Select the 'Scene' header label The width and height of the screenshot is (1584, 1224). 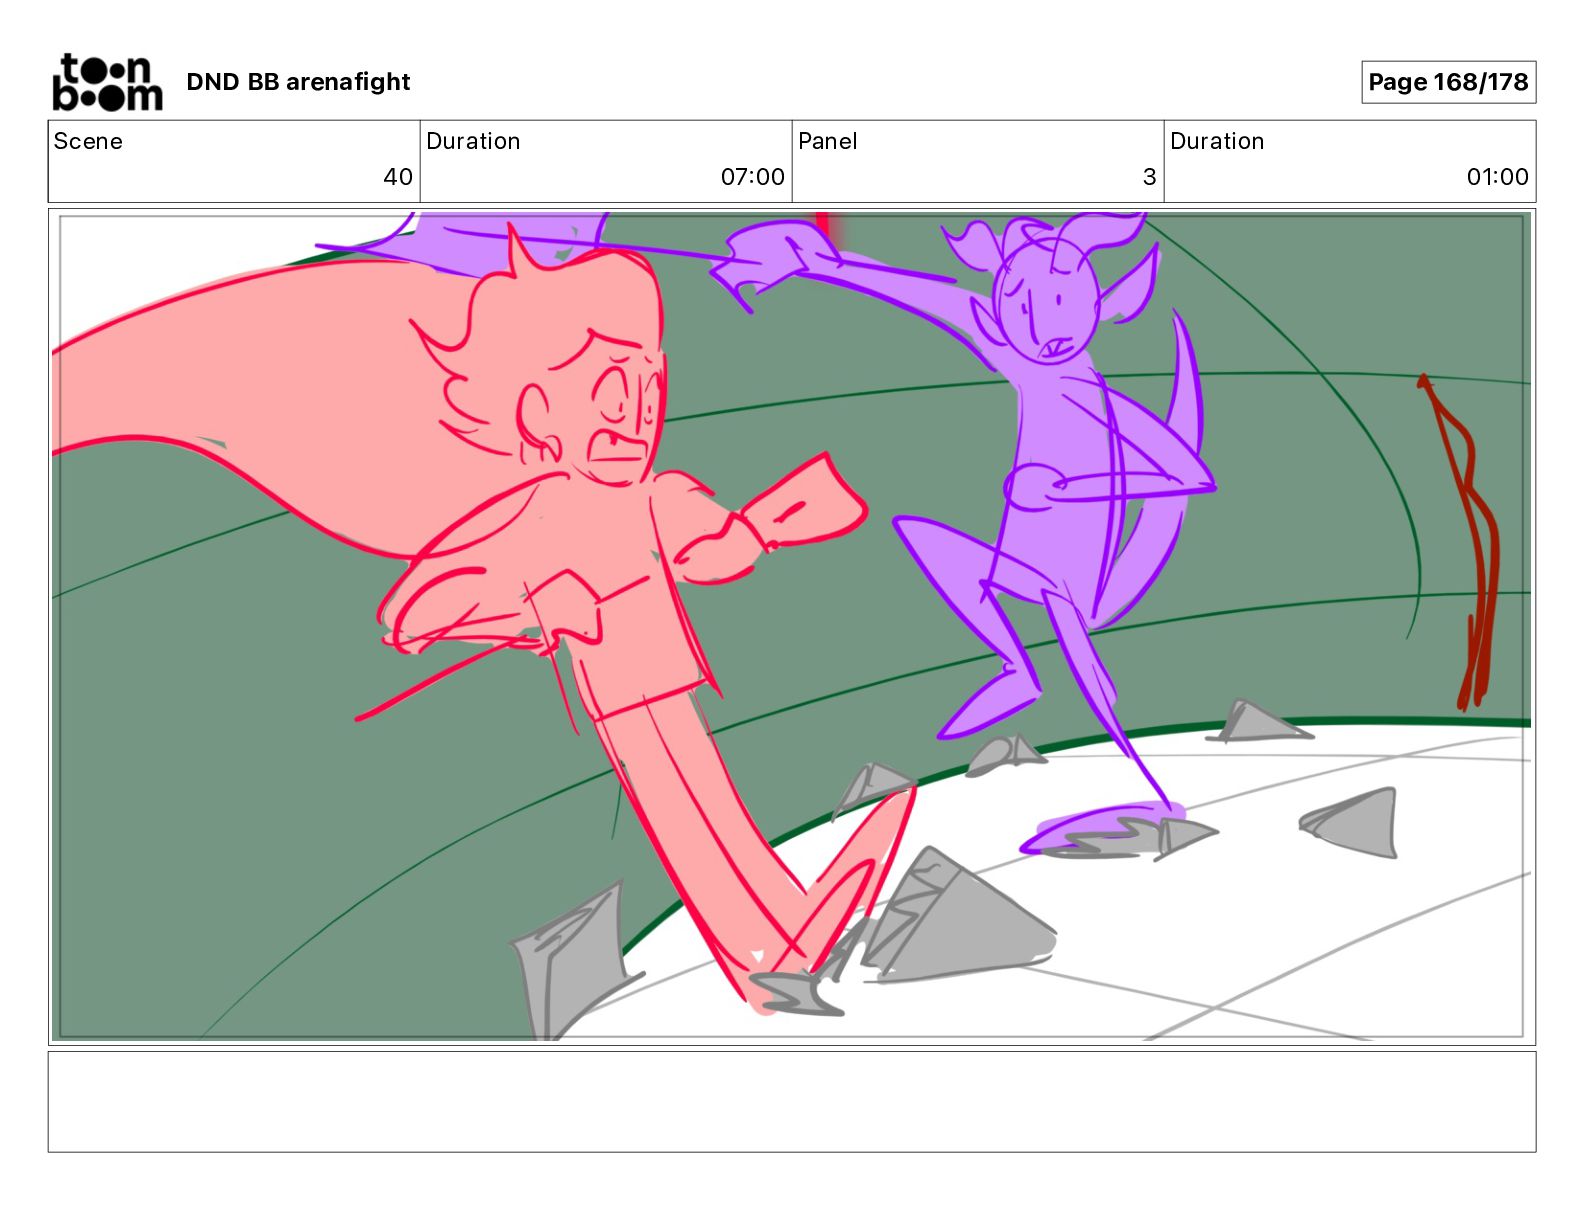pyautogui.click(x=88, y=141)
